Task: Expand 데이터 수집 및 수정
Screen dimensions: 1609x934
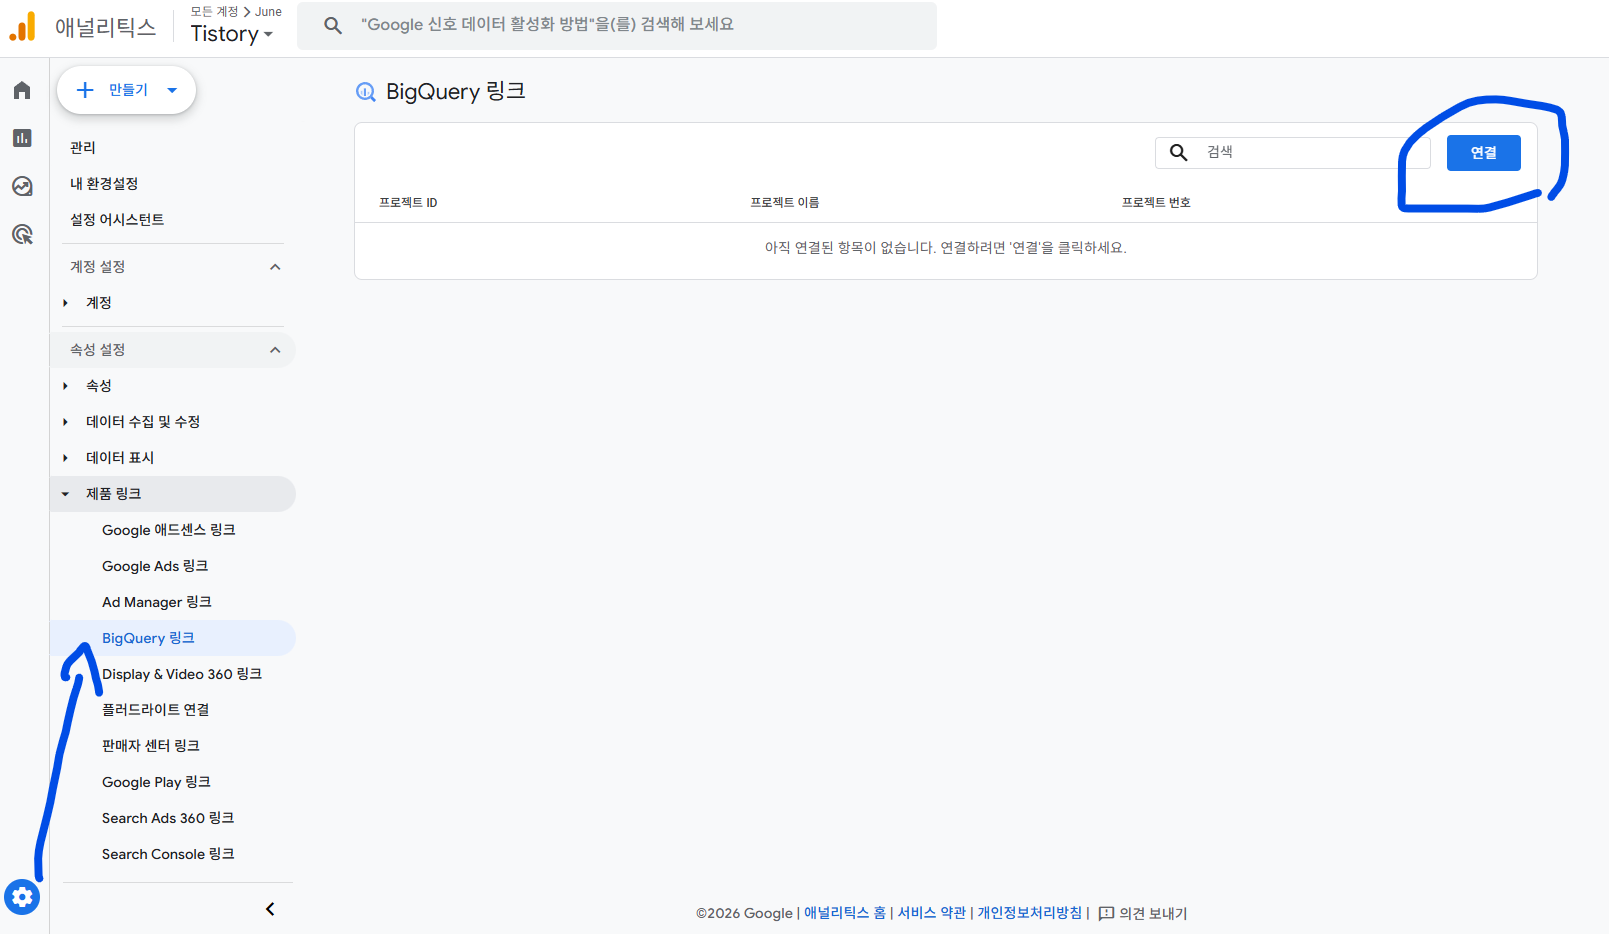Action: [x=66, y=422]
